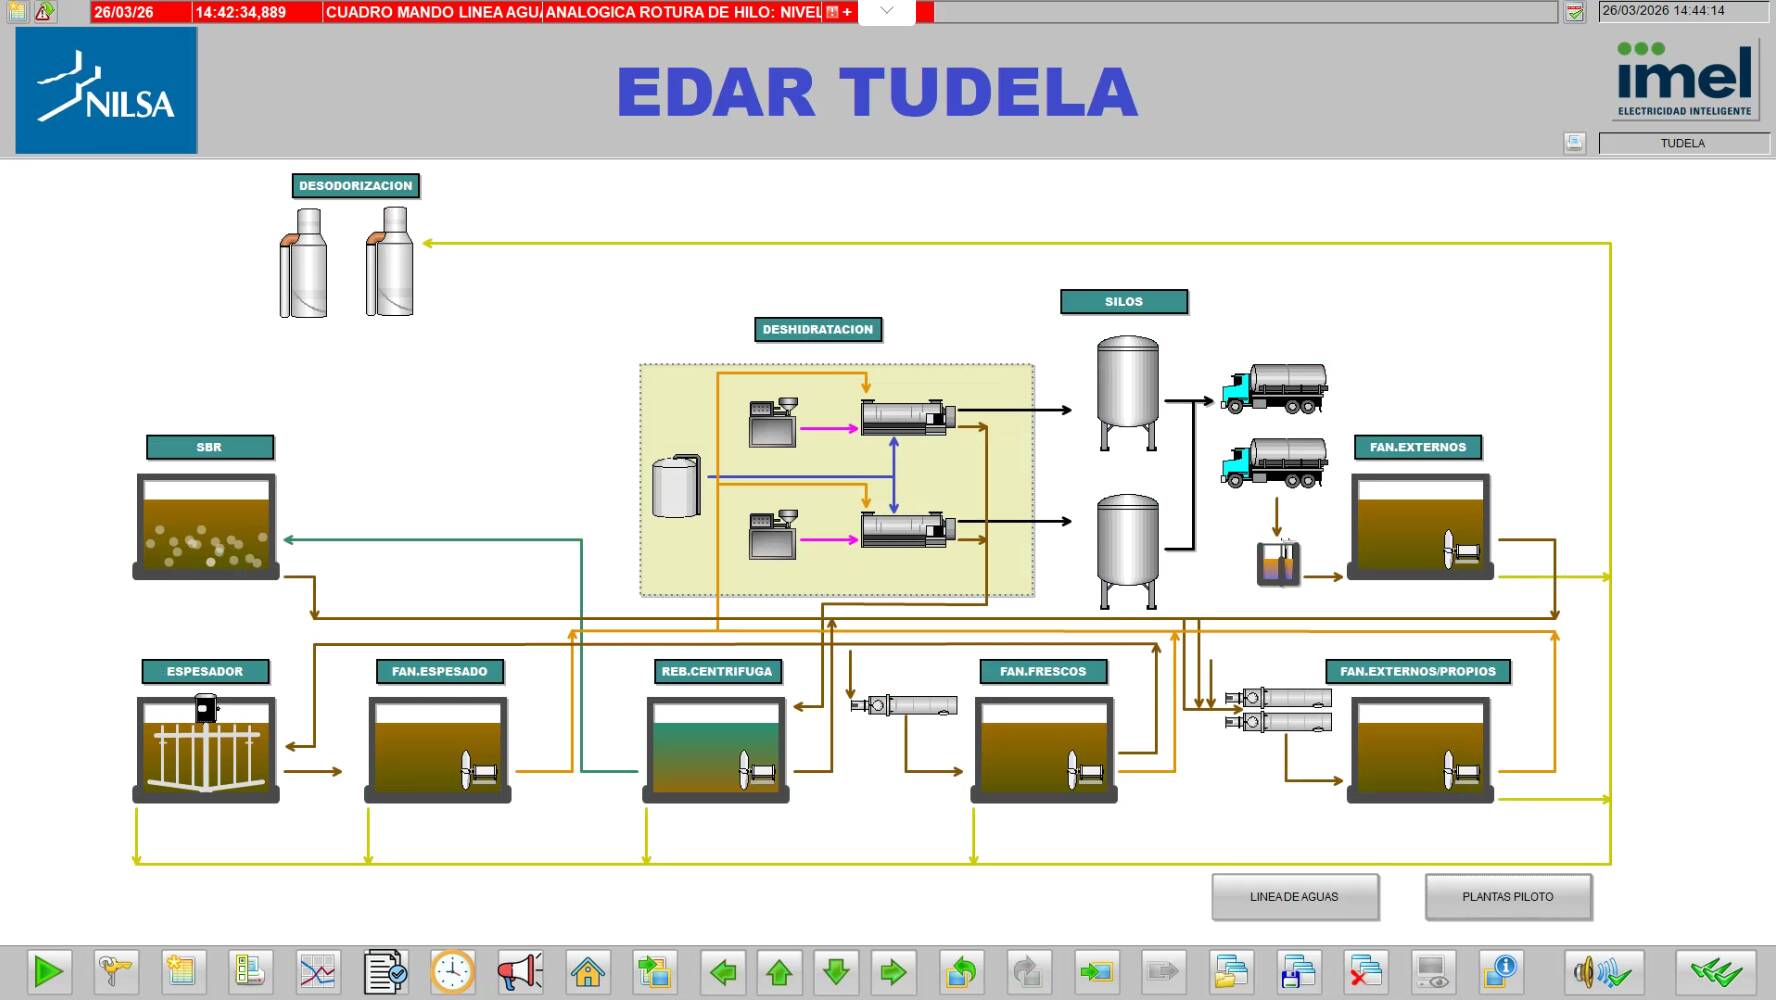Screen dimensions: 1776x1000
Task: Click the triple green checkmarks icon
Action: [x=1716, y=971]
